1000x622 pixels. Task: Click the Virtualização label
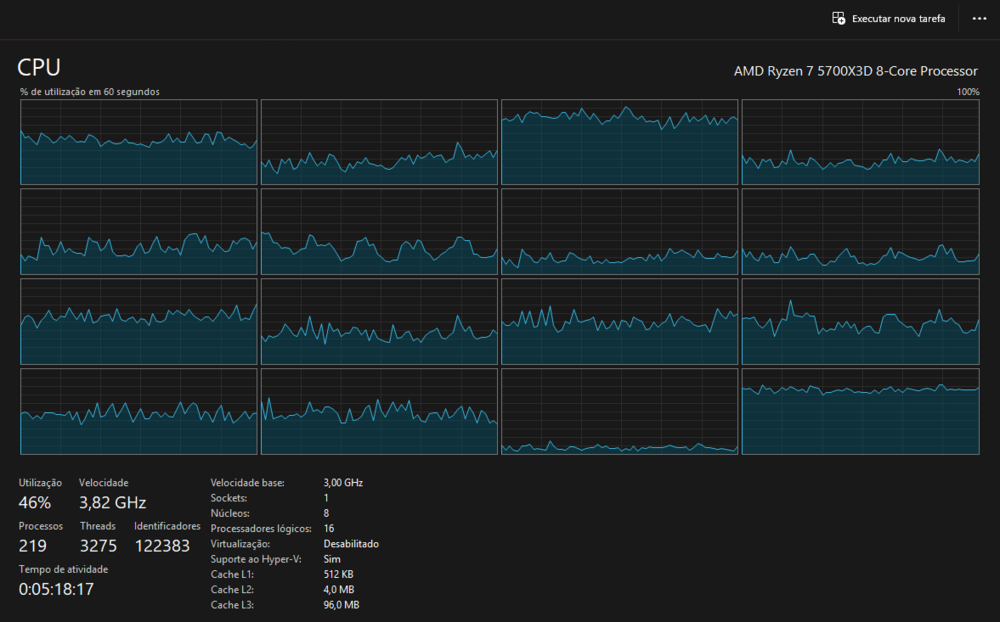pyautogui.click(x=240, y=544)
